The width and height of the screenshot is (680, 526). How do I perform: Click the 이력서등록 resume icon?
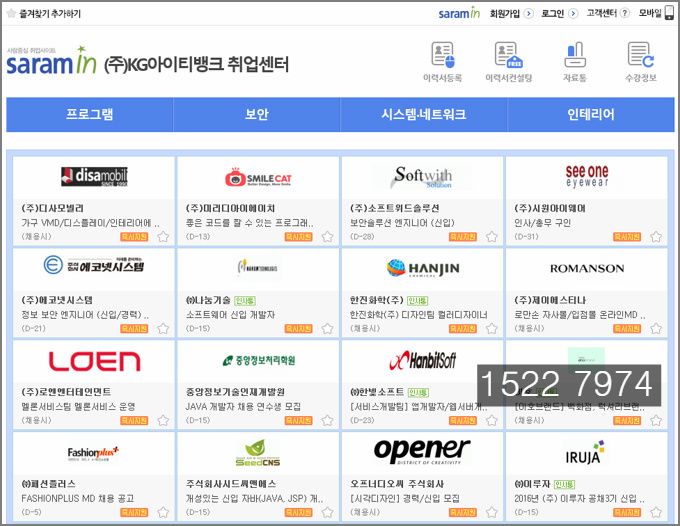pyautogui.click(x=443, y=55)
